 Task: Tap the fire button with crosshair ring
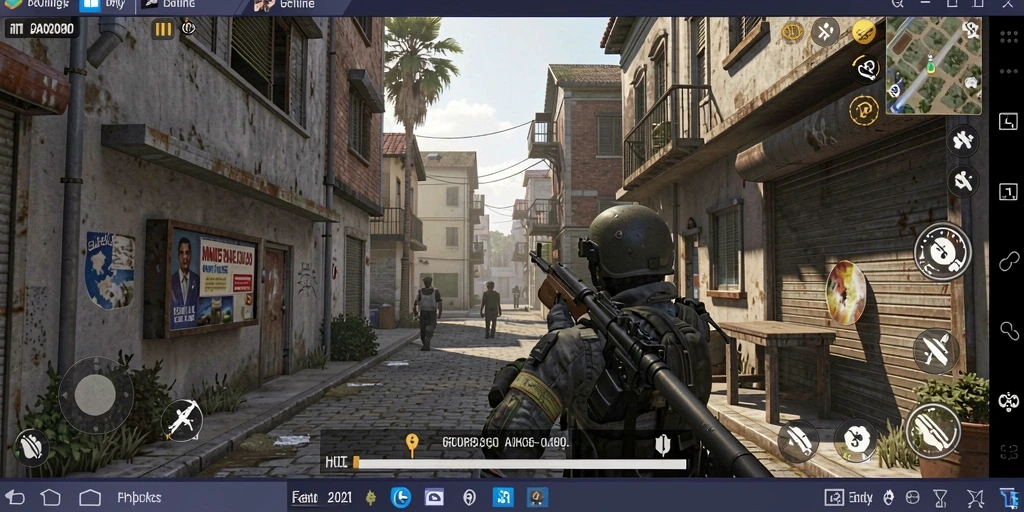[x=942, y=251]
